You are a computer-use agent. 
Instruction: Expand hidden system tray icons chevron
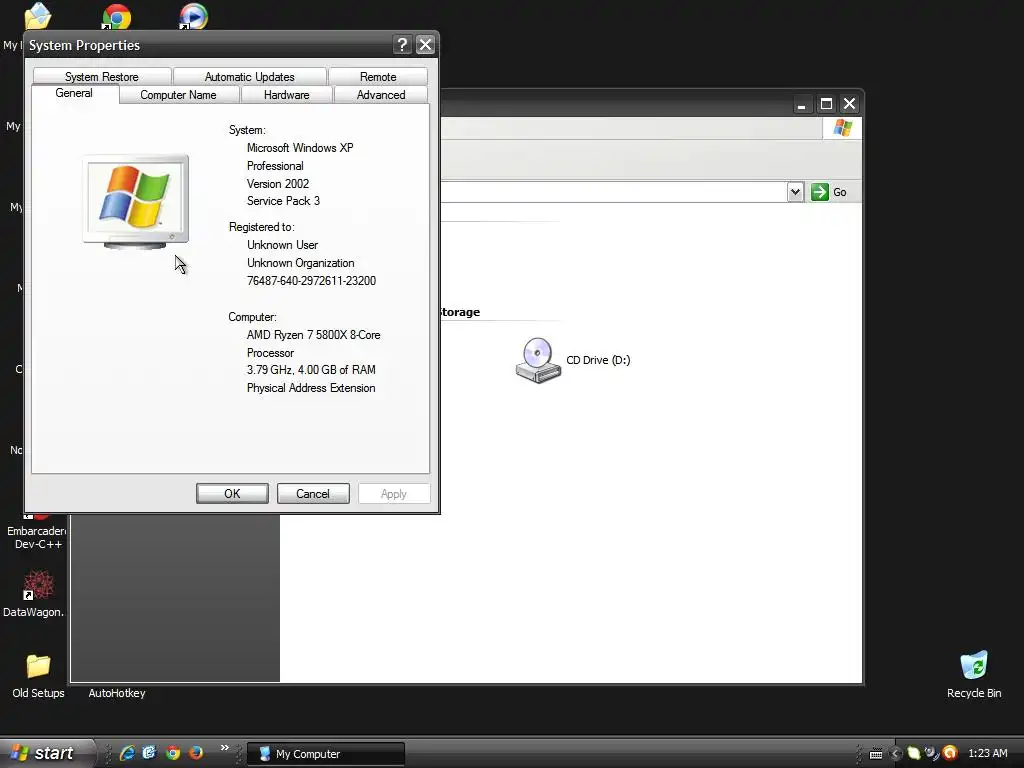point(896,754)
